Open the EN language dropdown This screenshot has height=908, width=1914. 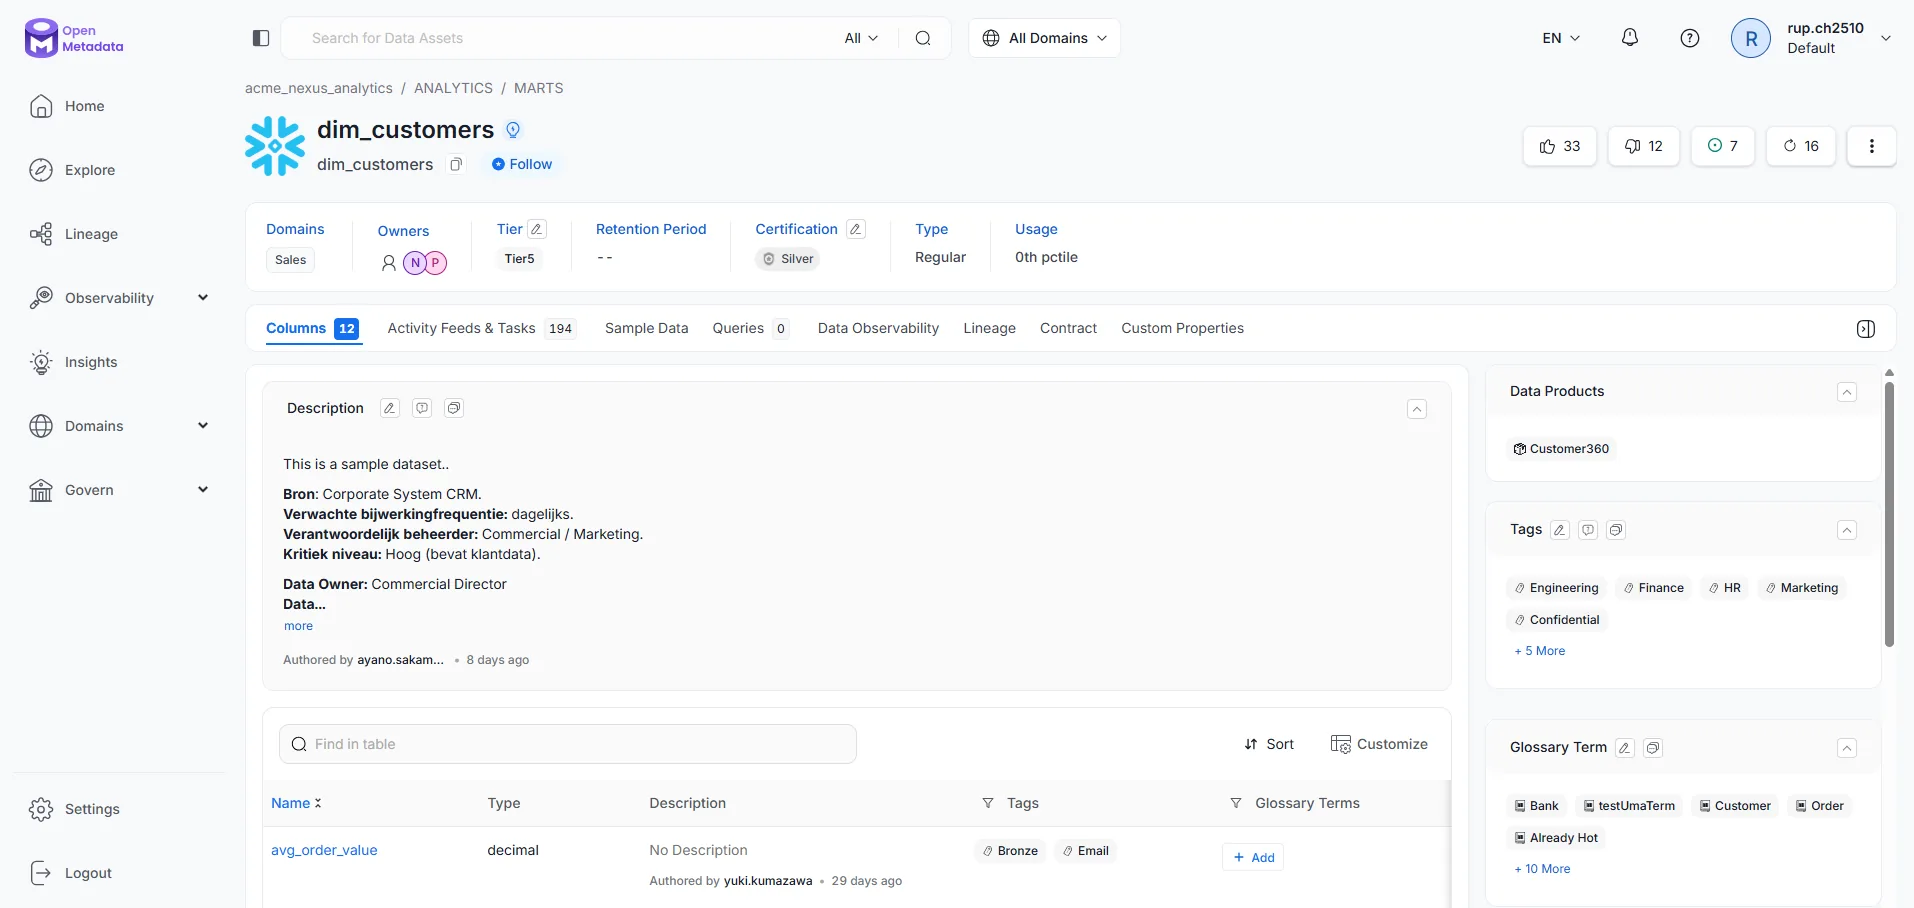pyautogui.click(x=1561, y=38)
